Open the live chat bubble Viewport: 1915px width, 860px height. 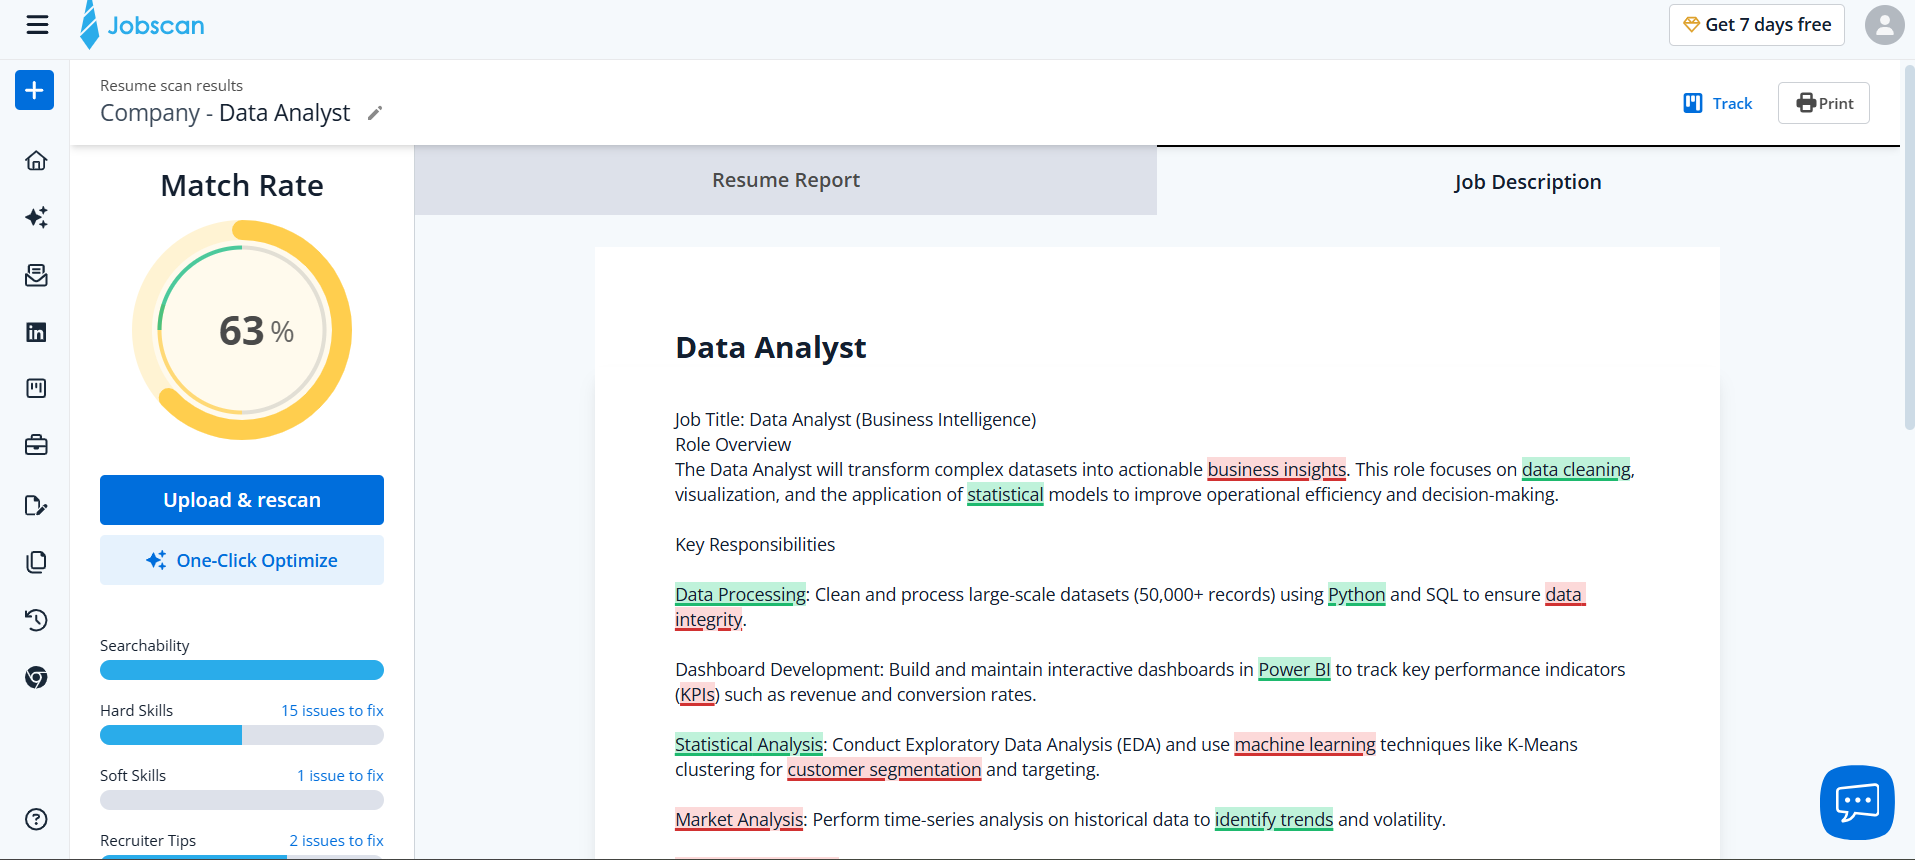(x=1857, y=802)
